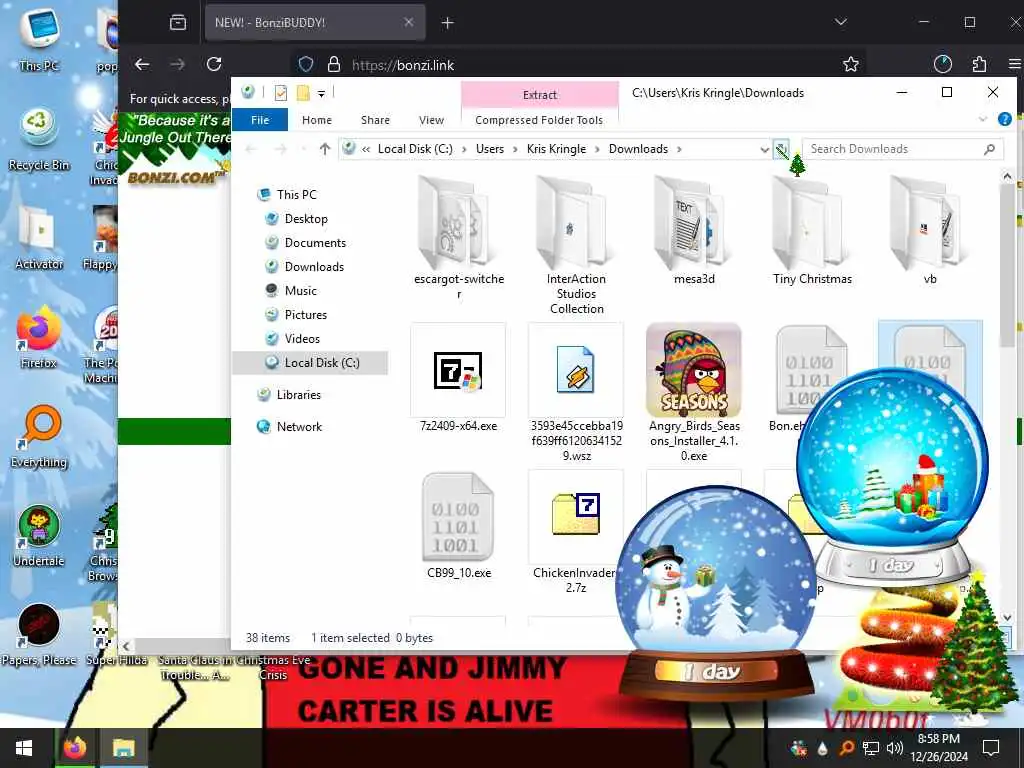Switch to the View ribbon tab

pos(432,120)
